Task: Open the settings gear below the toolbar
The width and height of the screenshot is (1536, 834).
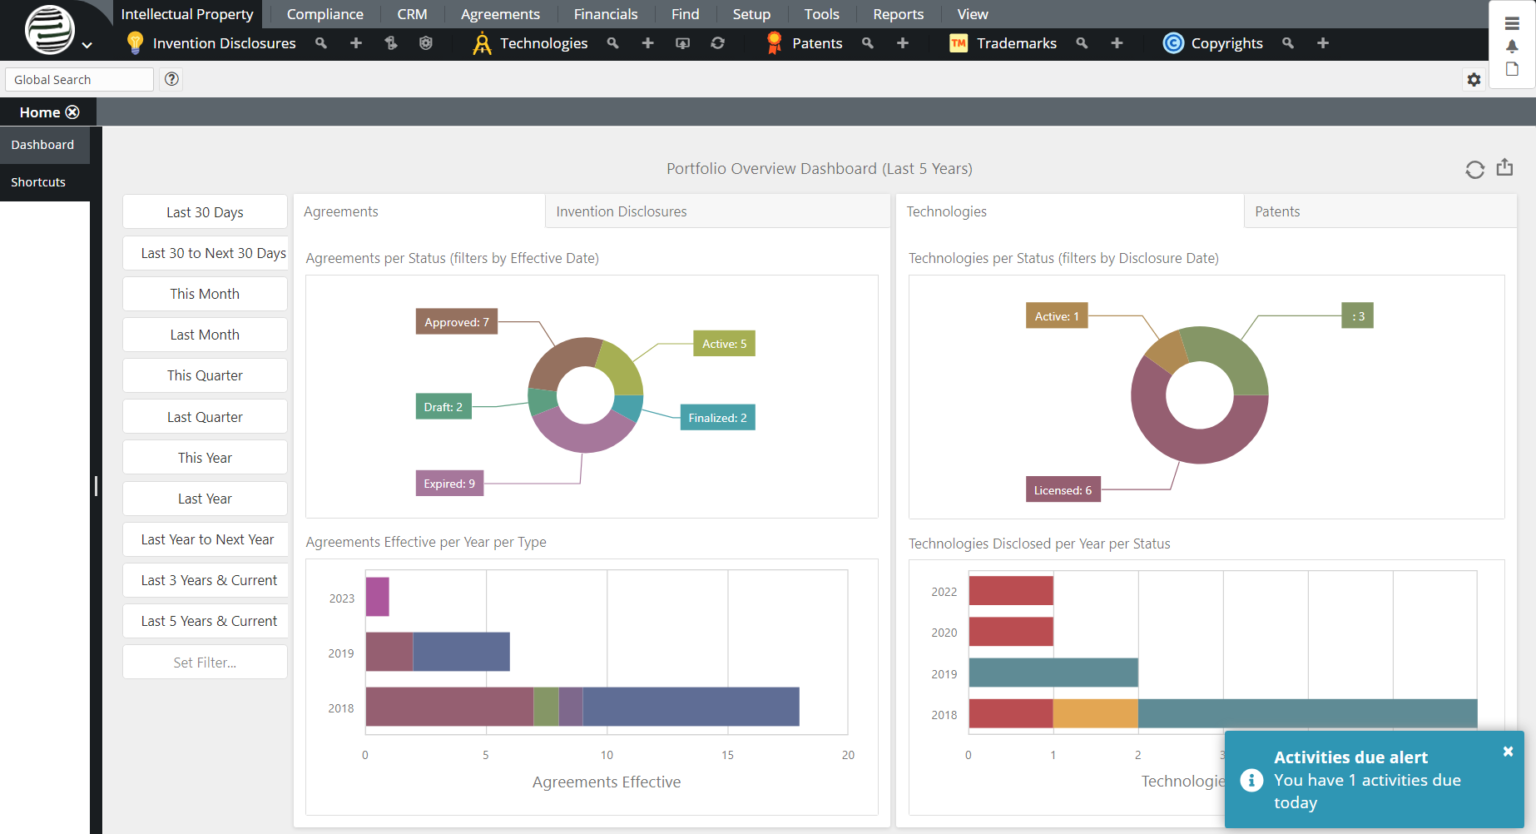Action: [1474, 79]
